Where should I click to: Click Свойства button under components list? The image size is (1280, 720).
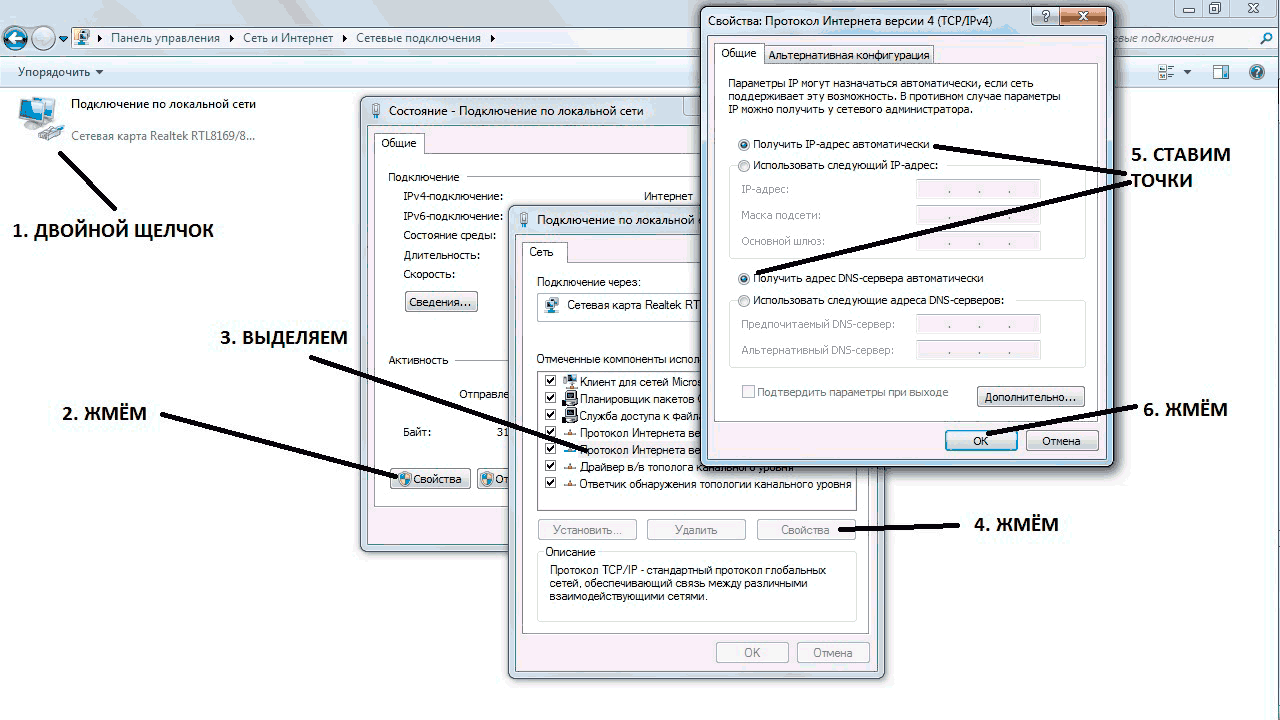pos(805,530)
